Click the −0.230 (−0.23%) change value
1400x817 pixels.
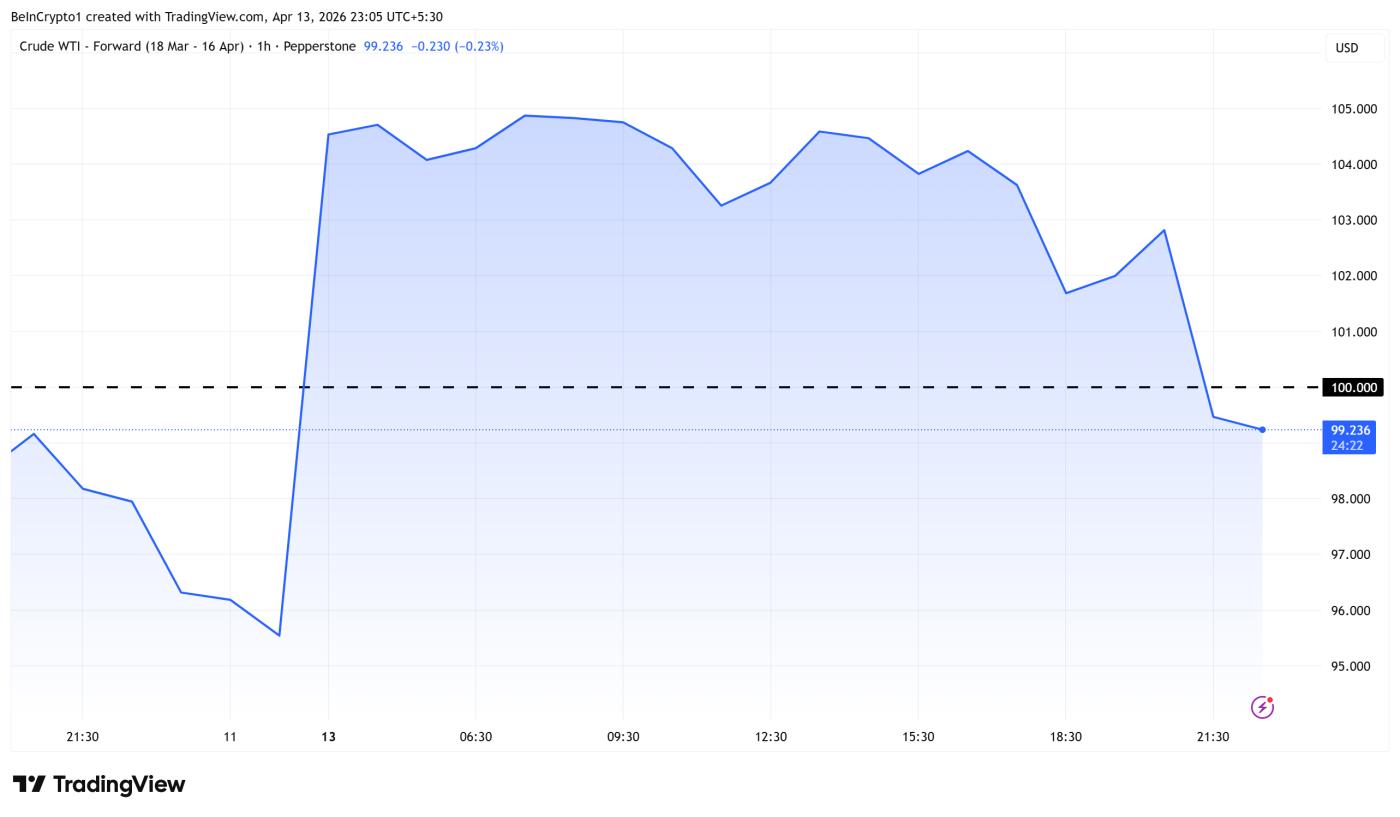point(457,46)
